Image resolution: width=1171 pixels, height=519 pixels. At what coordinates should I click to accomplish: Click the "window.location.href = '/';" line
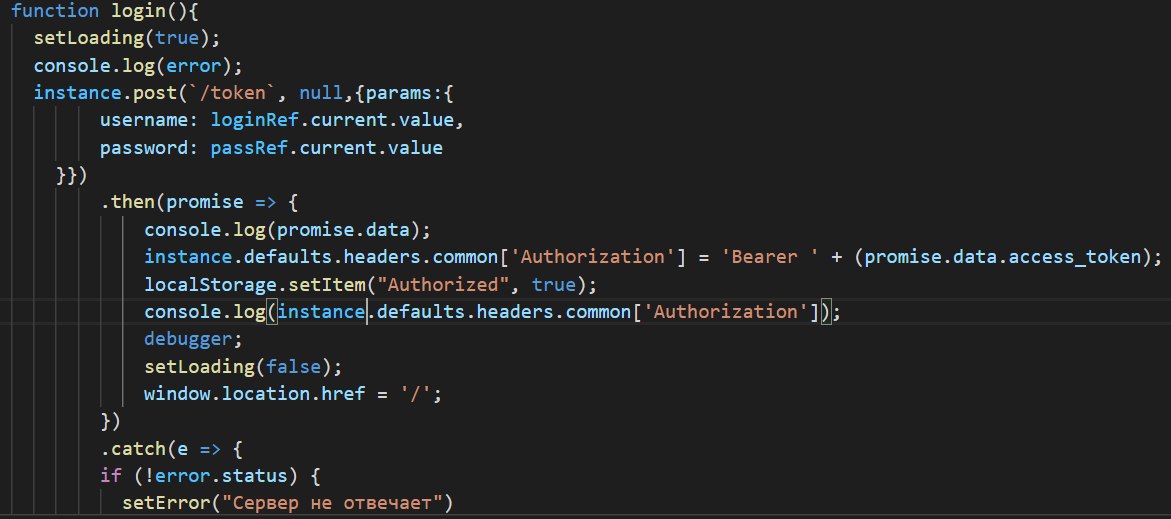pyautogui.click(x=293, y=394)
